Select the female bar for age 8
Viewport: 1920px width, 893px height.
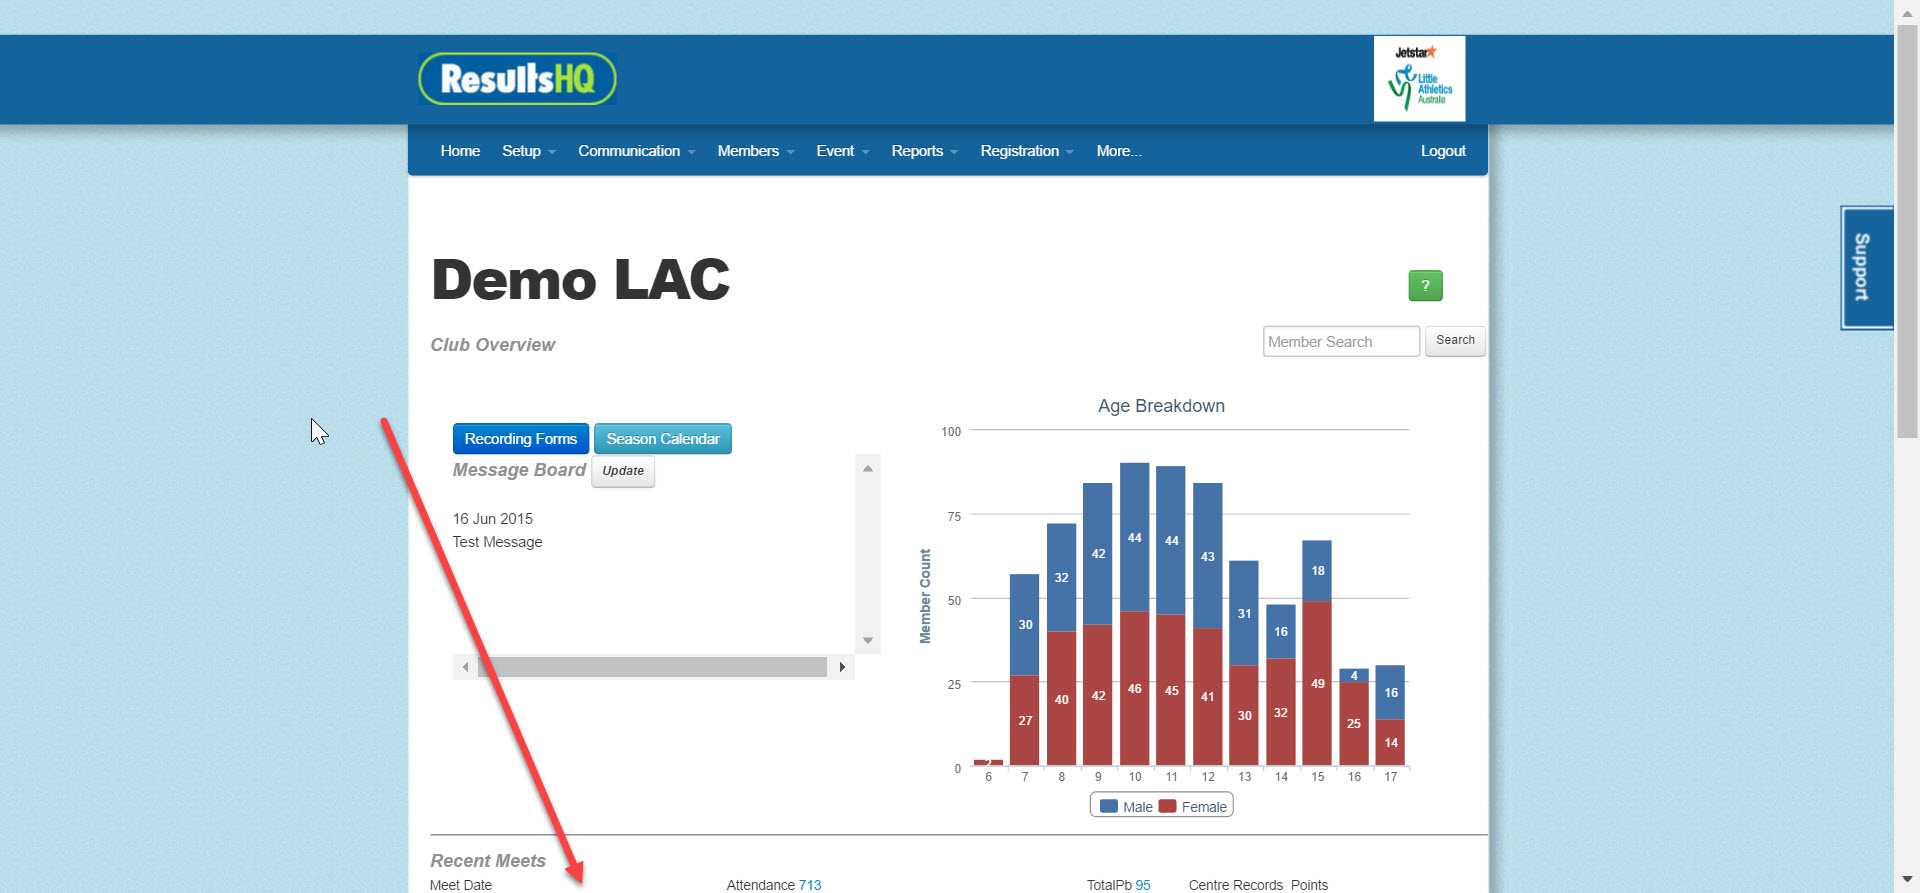click(x=1061, y=699)
